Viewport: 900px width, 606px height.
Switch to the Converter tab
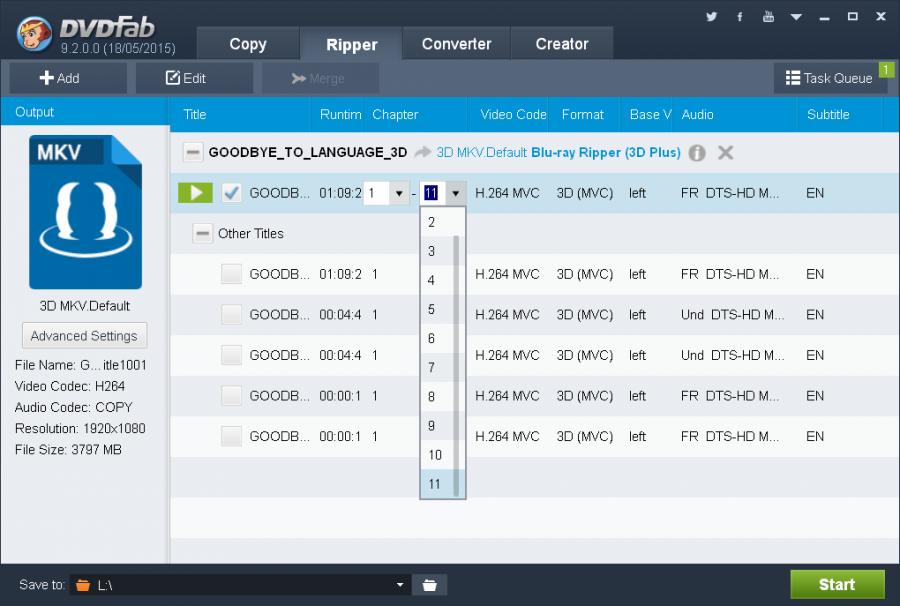[456, 44]
